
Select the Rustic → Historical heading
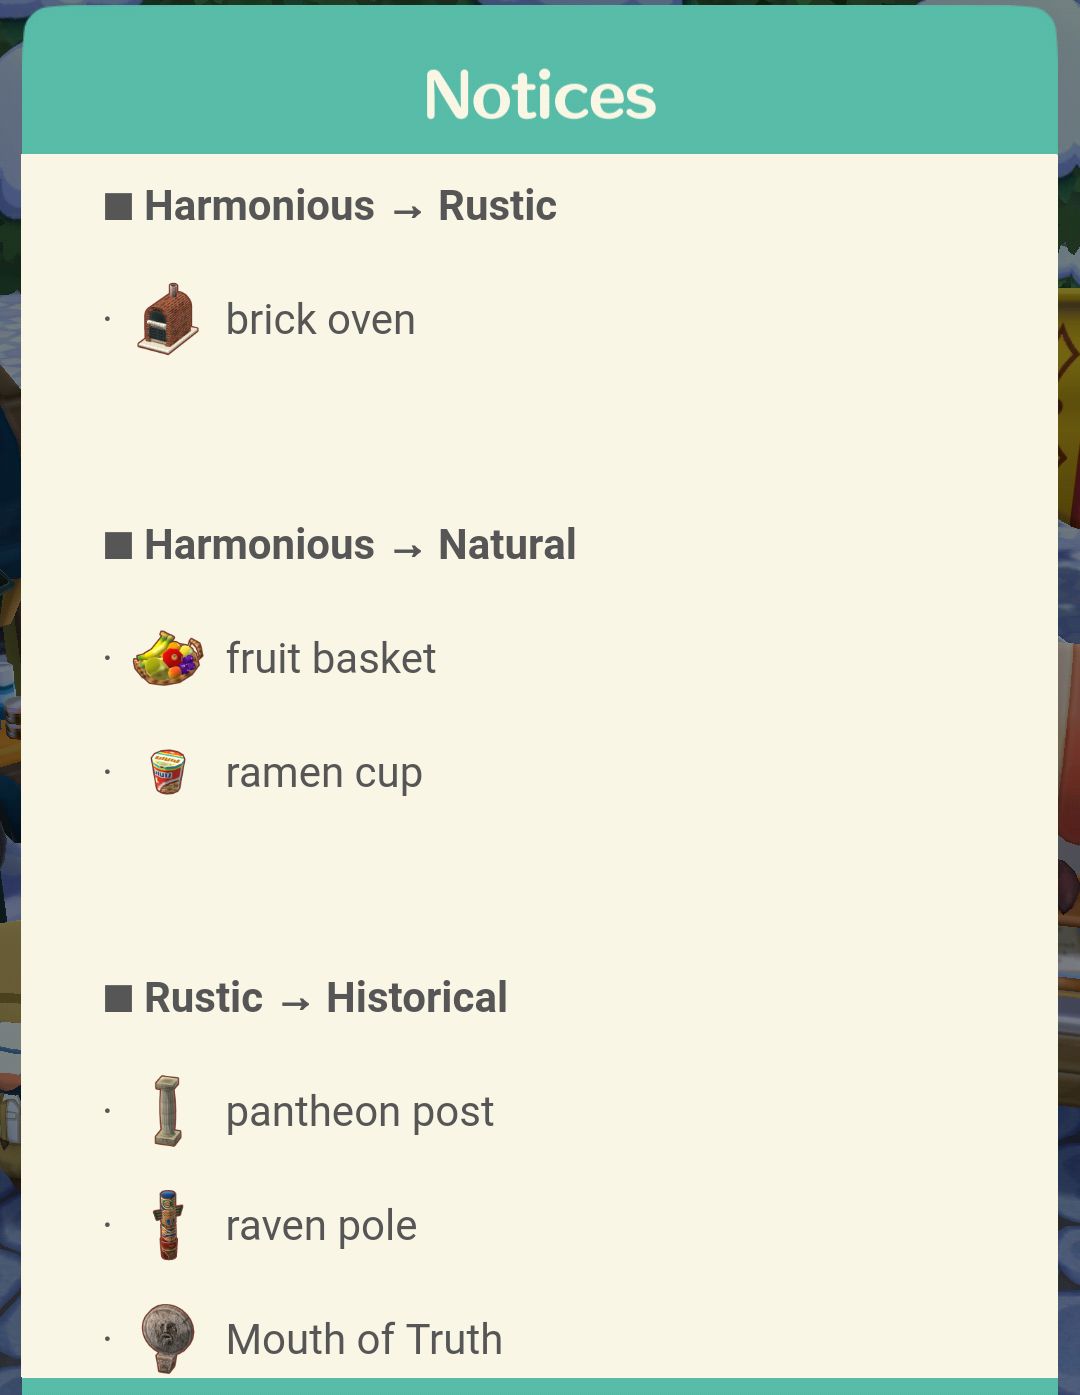[326, 998]
